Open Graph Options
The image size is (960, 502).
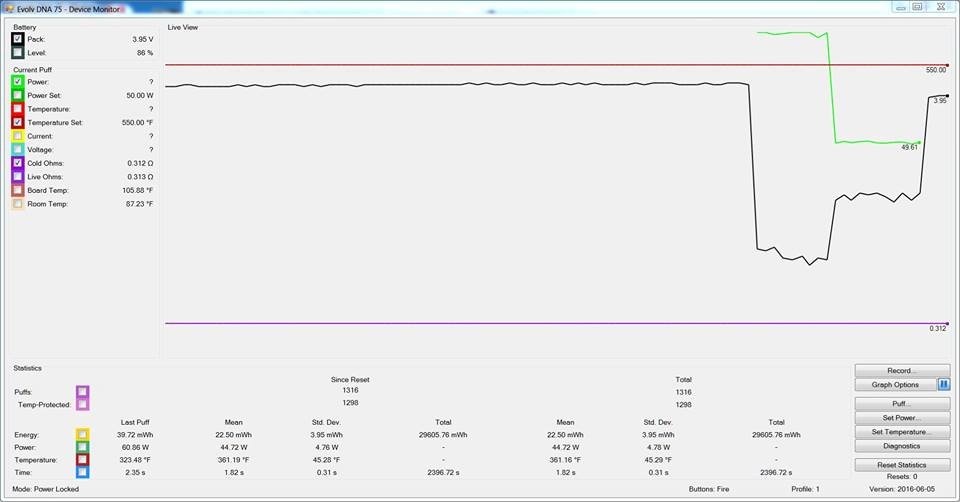pyautogui.click(x=895, y=384)
